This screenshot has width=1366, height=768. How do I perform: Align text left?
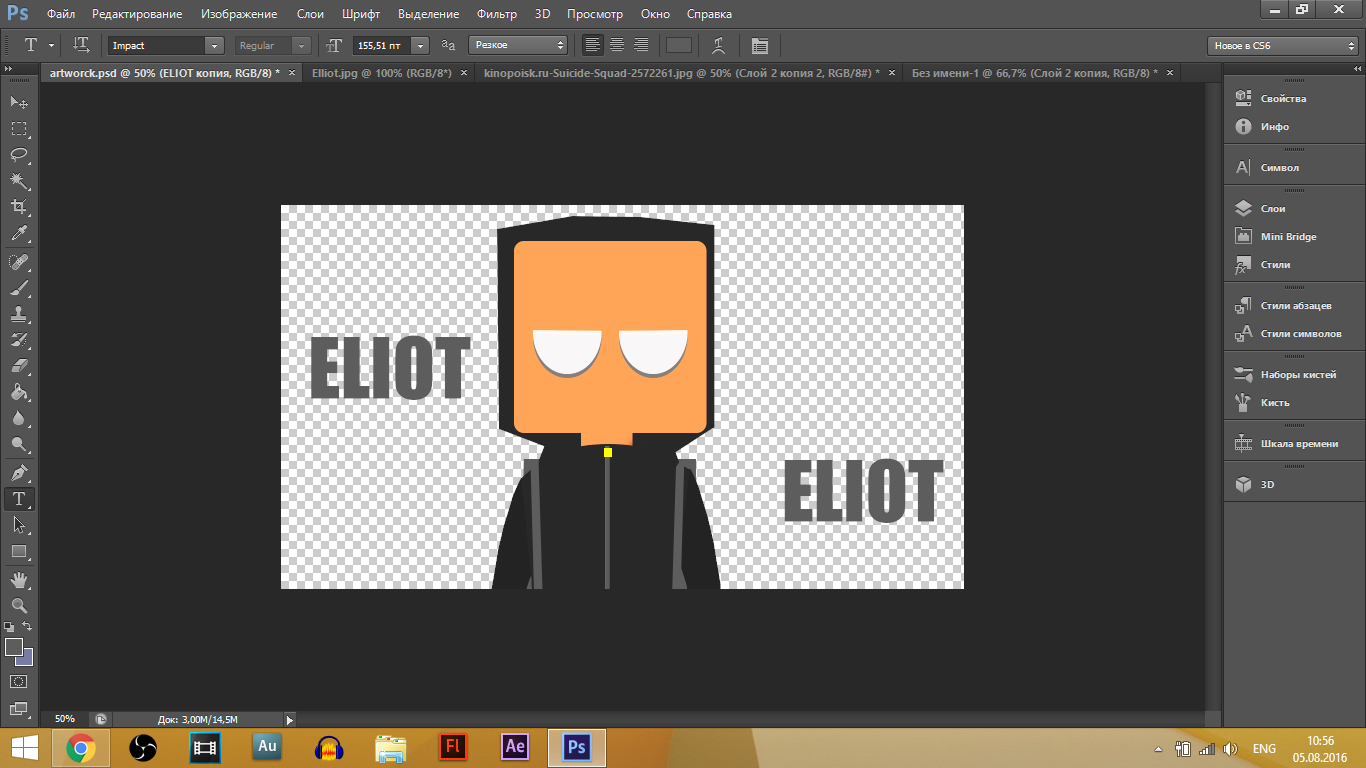click(x=593, y=45)
